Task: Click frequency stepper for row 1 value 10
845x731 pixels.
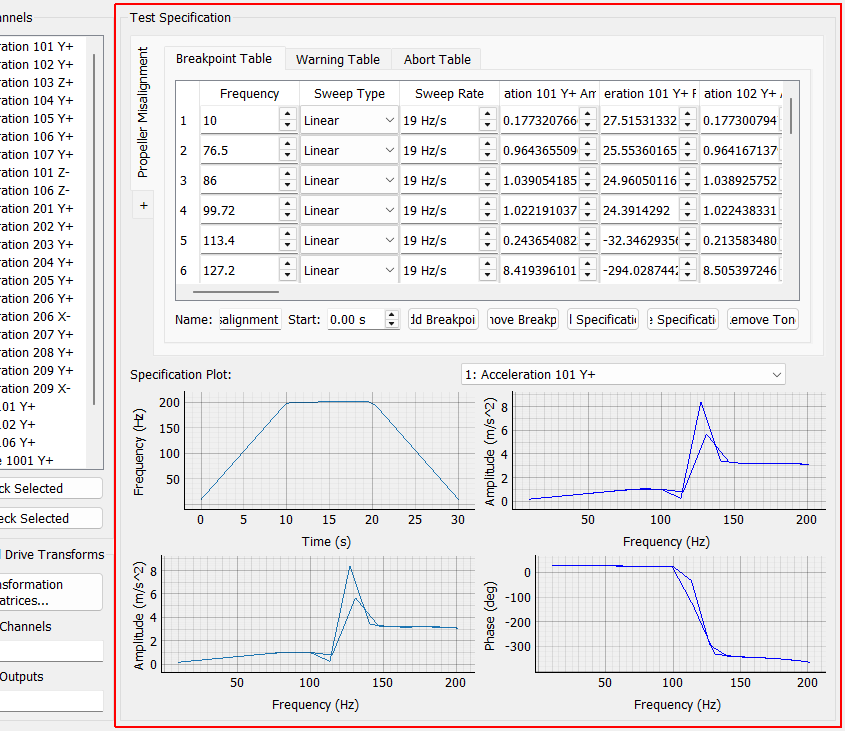Action: pyautogui.click(x=288, y=120)
